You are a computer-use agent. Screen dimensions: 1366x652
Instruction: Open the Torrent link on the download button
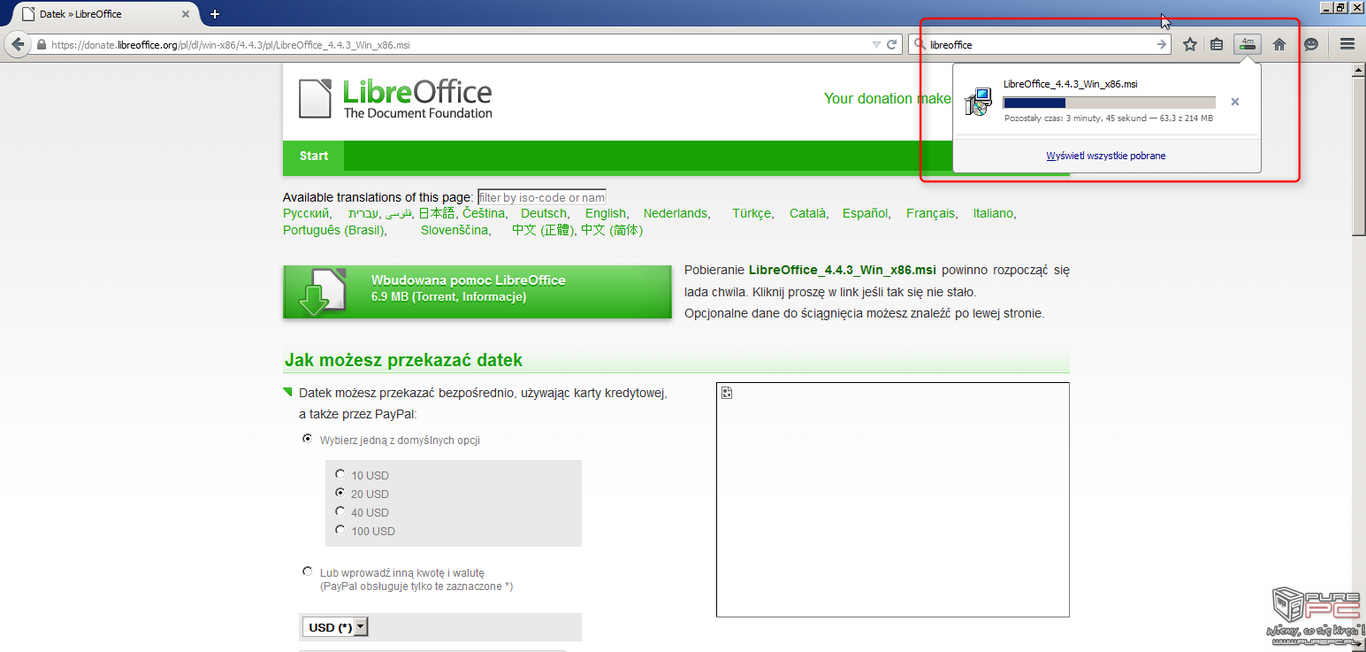pos(437,297)
